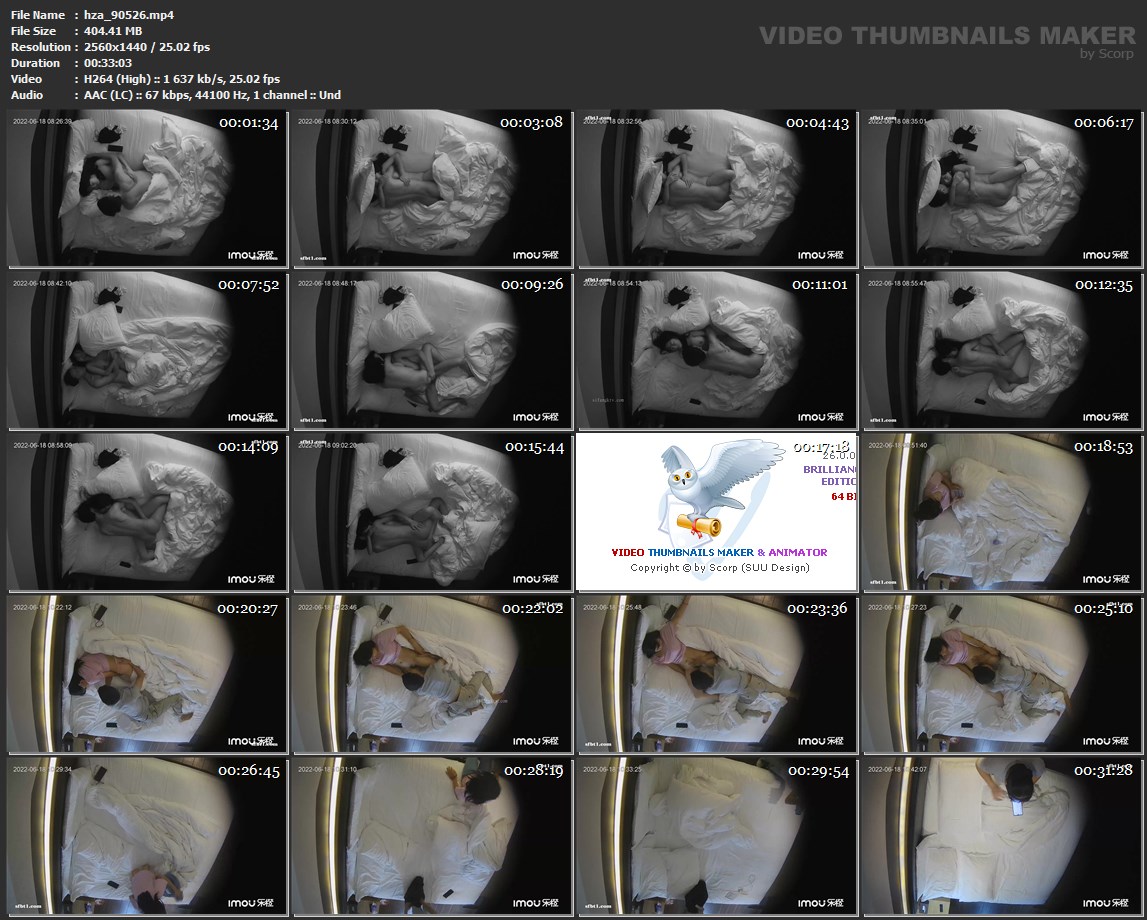Pick the 00:04:43 thumbnail

[x=717, y=188]
